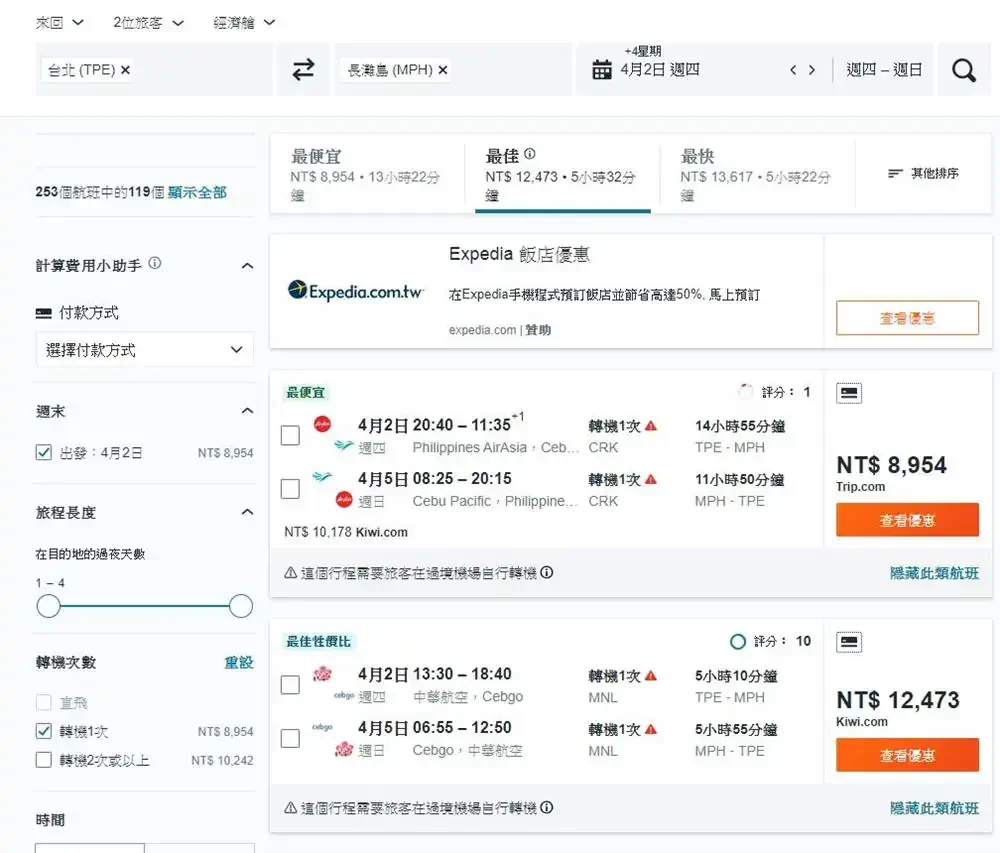Collapse 旅程長度 filter section
This screenshot has width=1000, height=853.
[247, 512]
